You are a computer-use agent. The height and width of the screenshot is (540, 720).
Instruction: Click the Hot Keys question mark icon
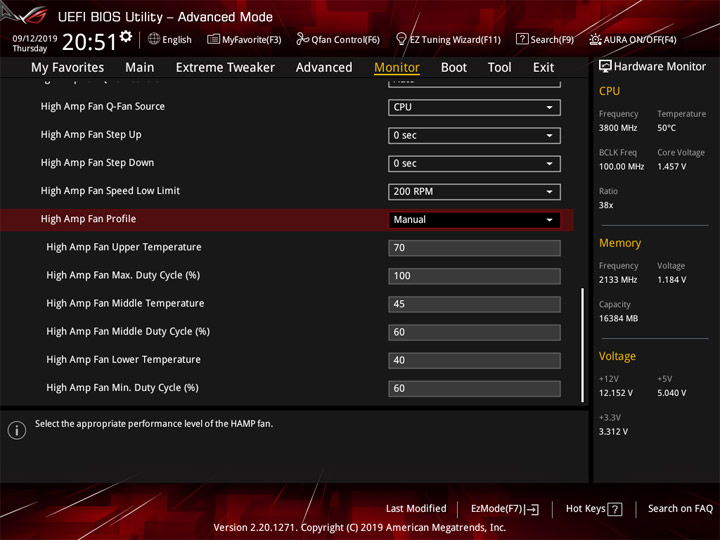pyautogui.click(x=615, y=509)
